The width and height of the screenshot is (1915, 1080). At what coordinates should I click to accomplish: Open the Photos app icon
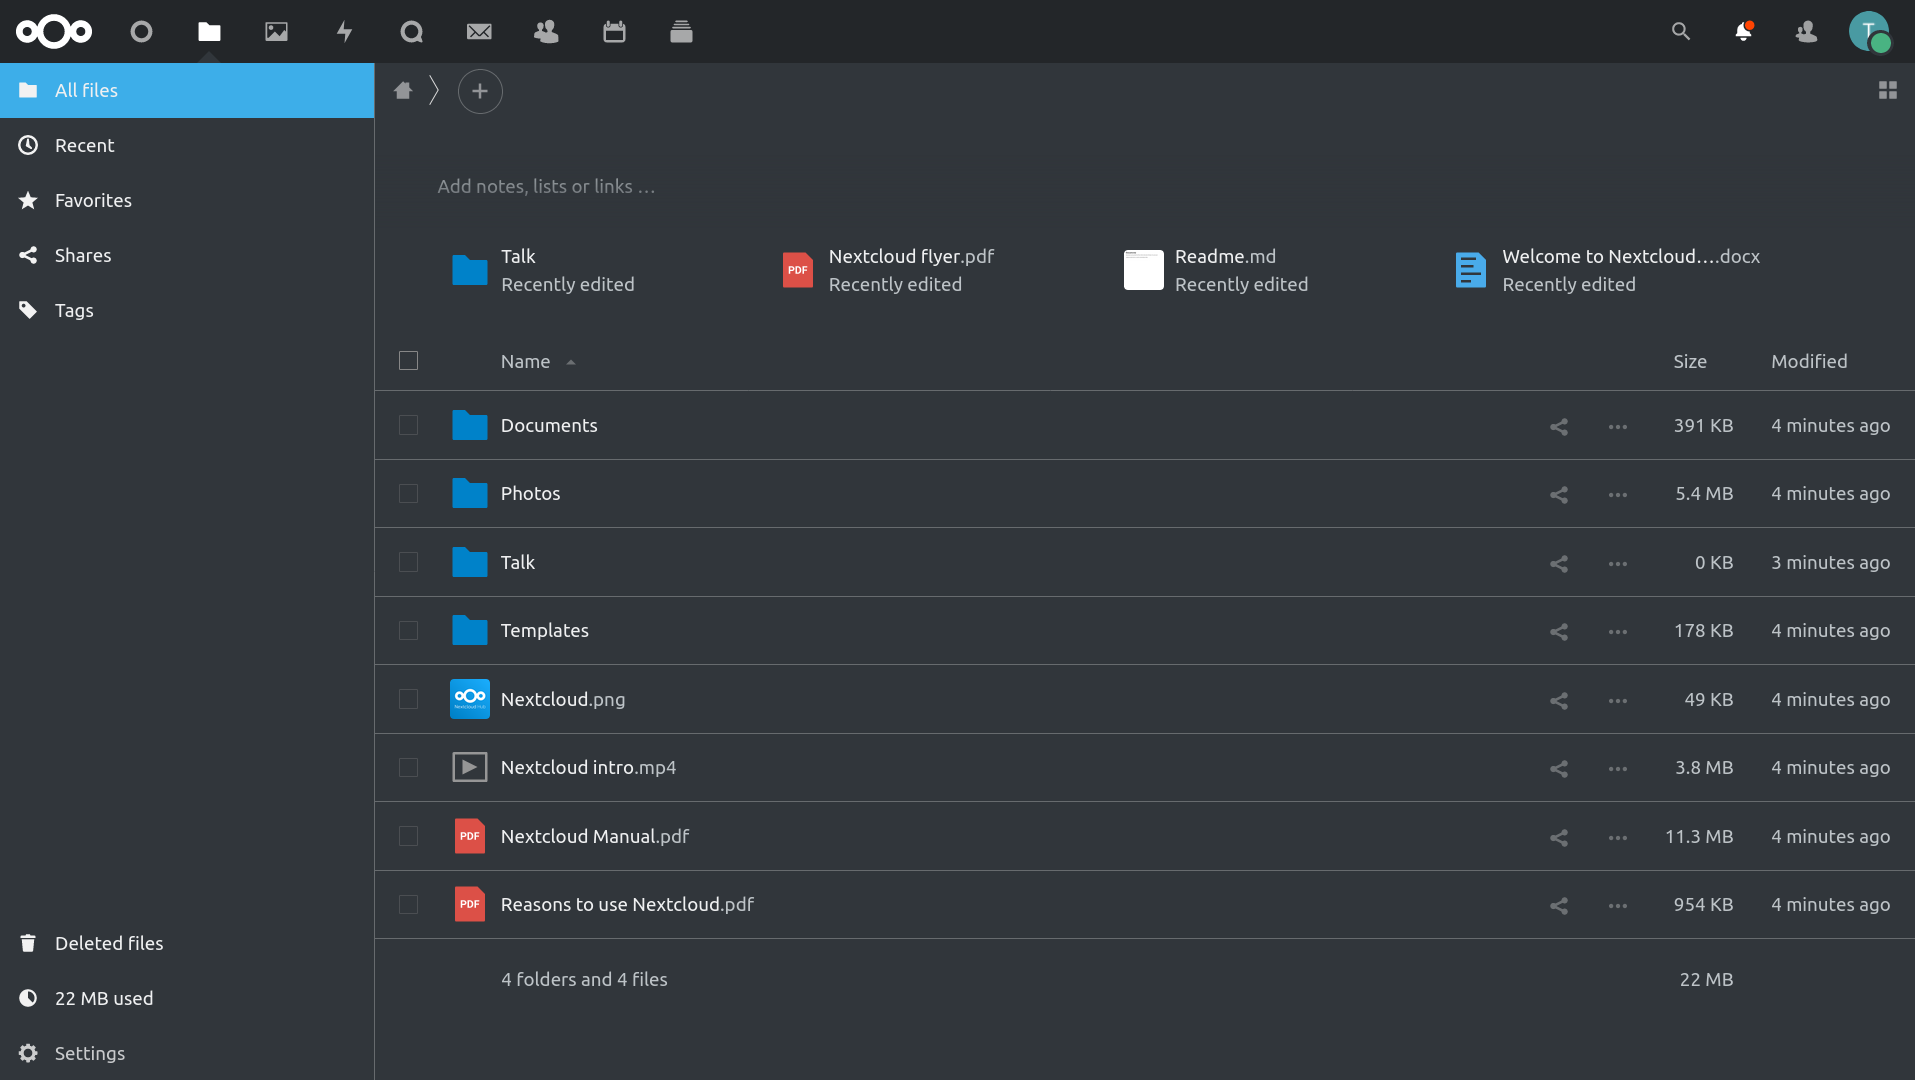point(276,32)
